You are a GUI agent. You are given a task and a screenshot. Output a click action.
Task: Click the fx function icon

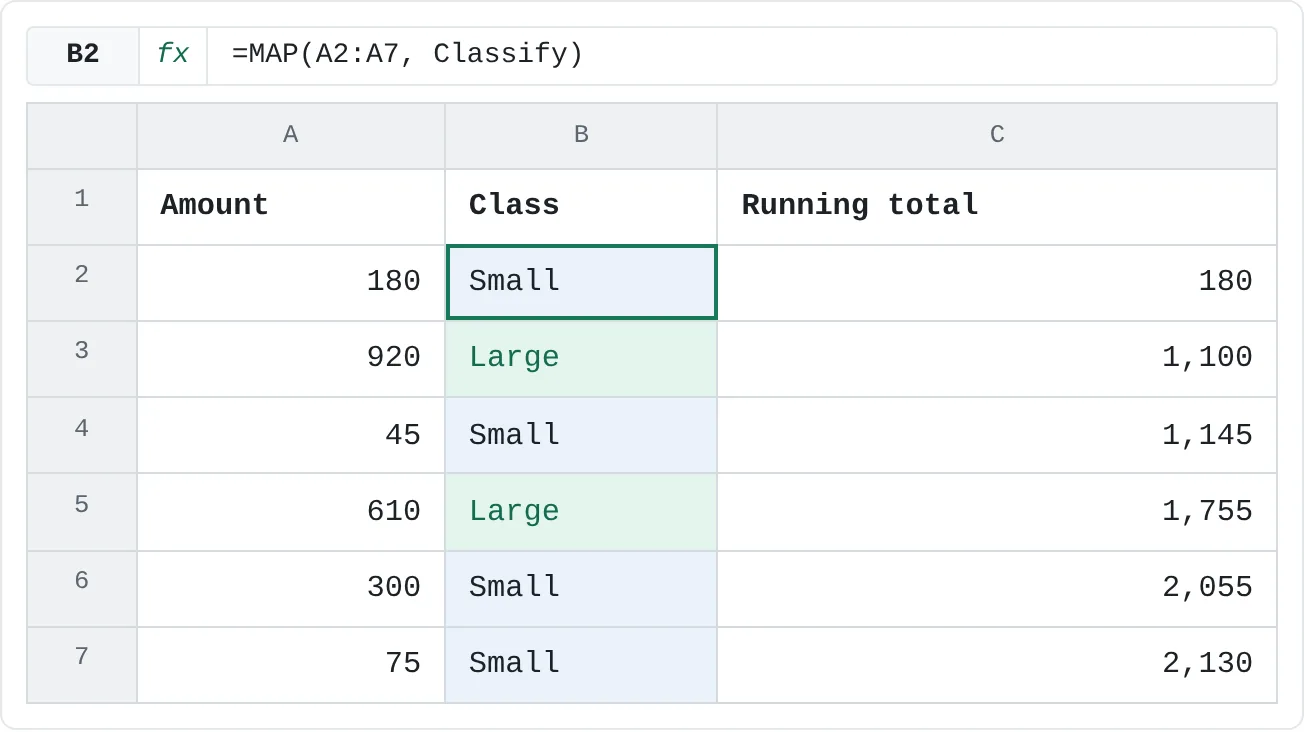(173, 55)
